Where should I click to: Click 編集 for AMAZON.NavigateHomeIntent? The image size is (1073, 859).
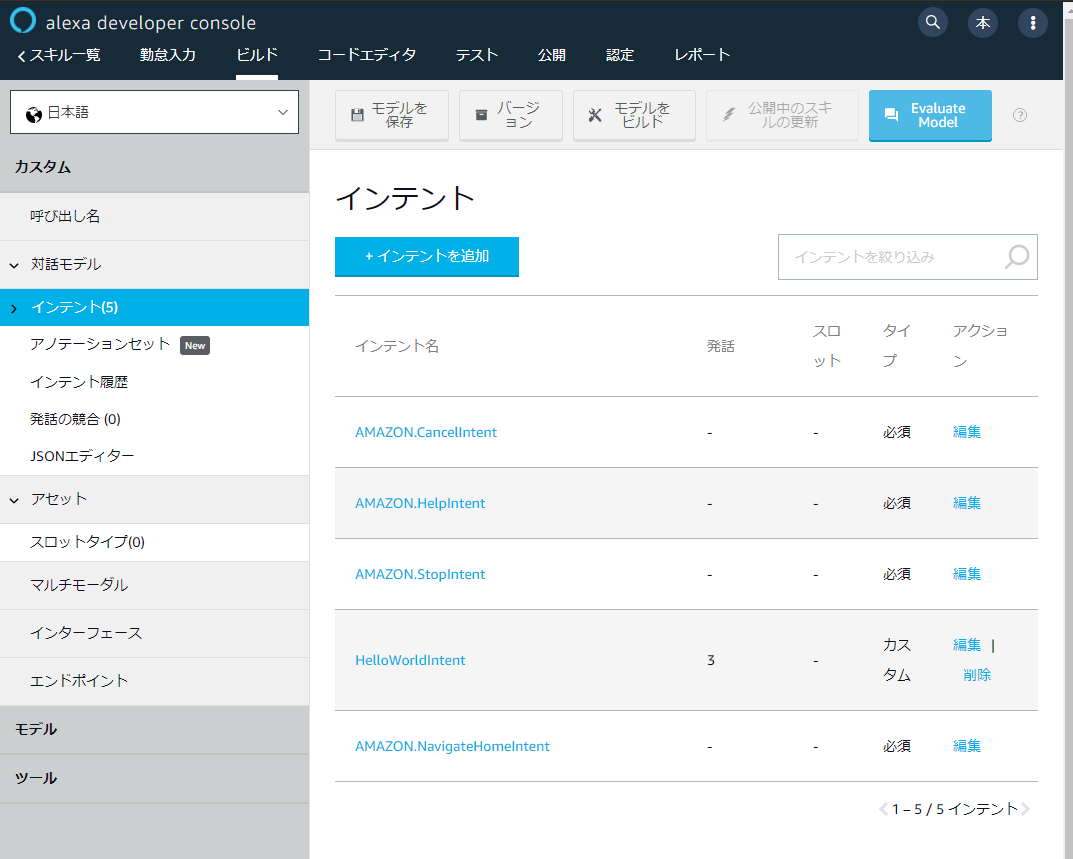point(967,747)
